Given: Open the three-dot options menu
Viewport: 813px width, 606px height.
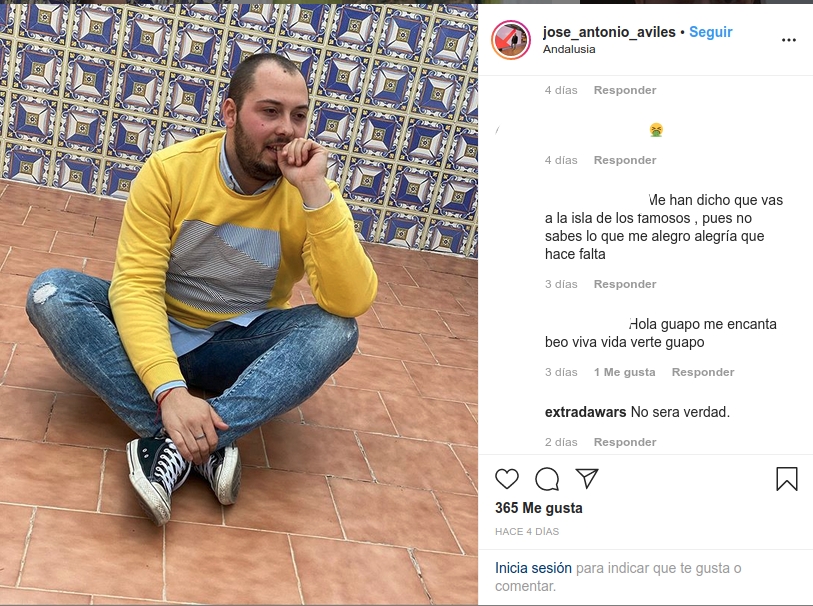Looking at the screenshot, I should pyautogui.click(x=789, y=40).
